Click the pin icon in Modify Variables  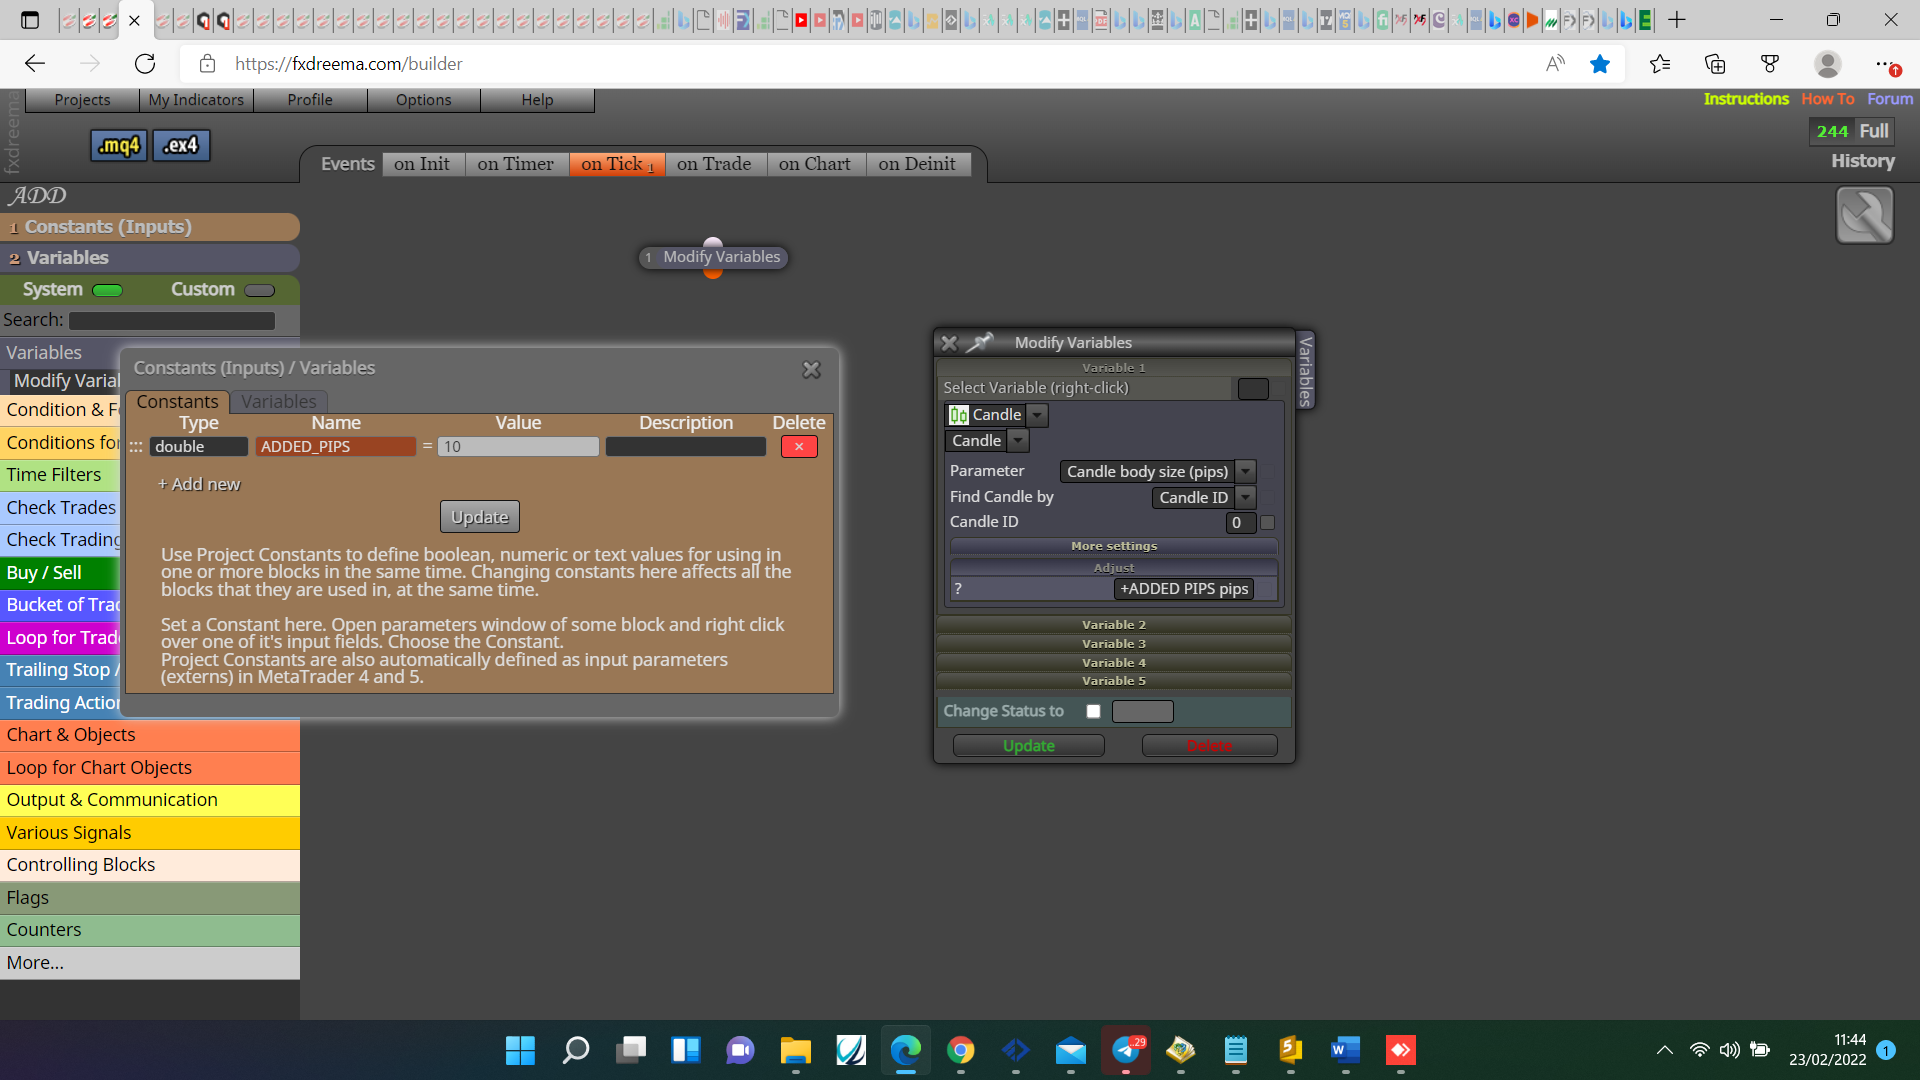tap(980, 343)
